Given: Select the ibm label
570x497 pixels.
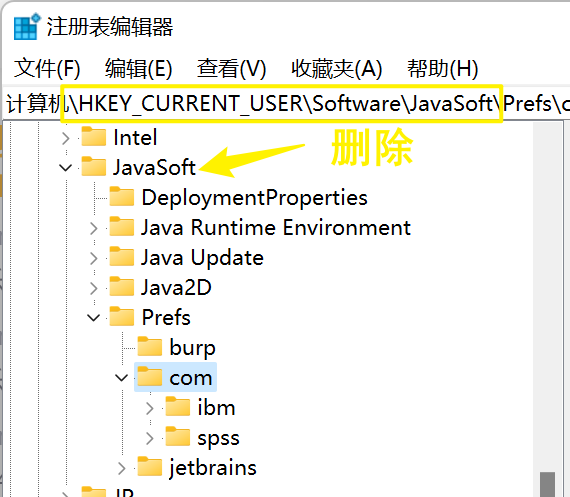Looking at the screenshot, I should 216,408.
